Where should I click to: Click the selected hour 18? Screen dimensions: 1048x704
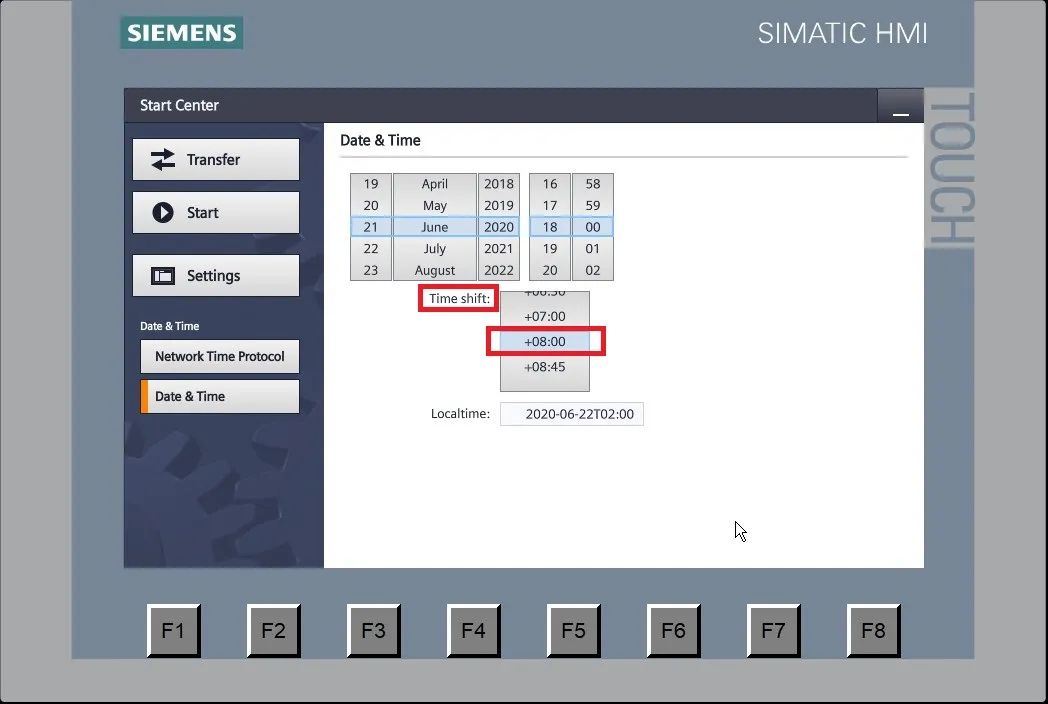(550, 227)
